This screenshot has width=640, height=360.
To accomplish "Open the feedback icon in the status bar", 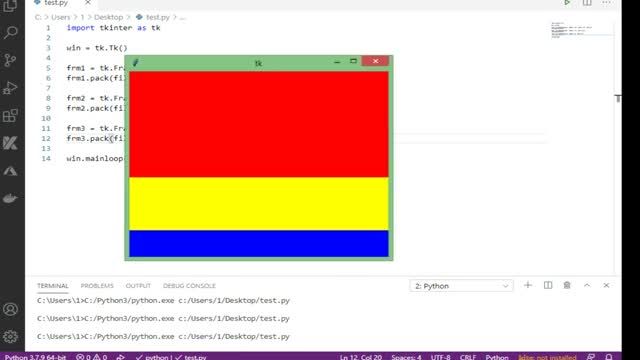I will [591, 357].
